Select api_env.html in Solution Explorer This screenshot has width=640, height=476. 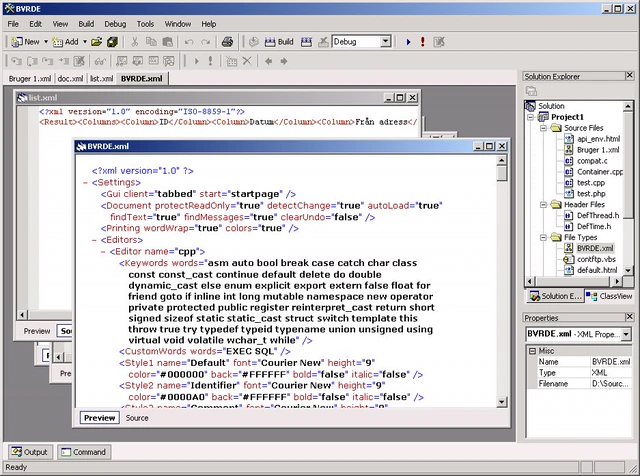[598, 139]
